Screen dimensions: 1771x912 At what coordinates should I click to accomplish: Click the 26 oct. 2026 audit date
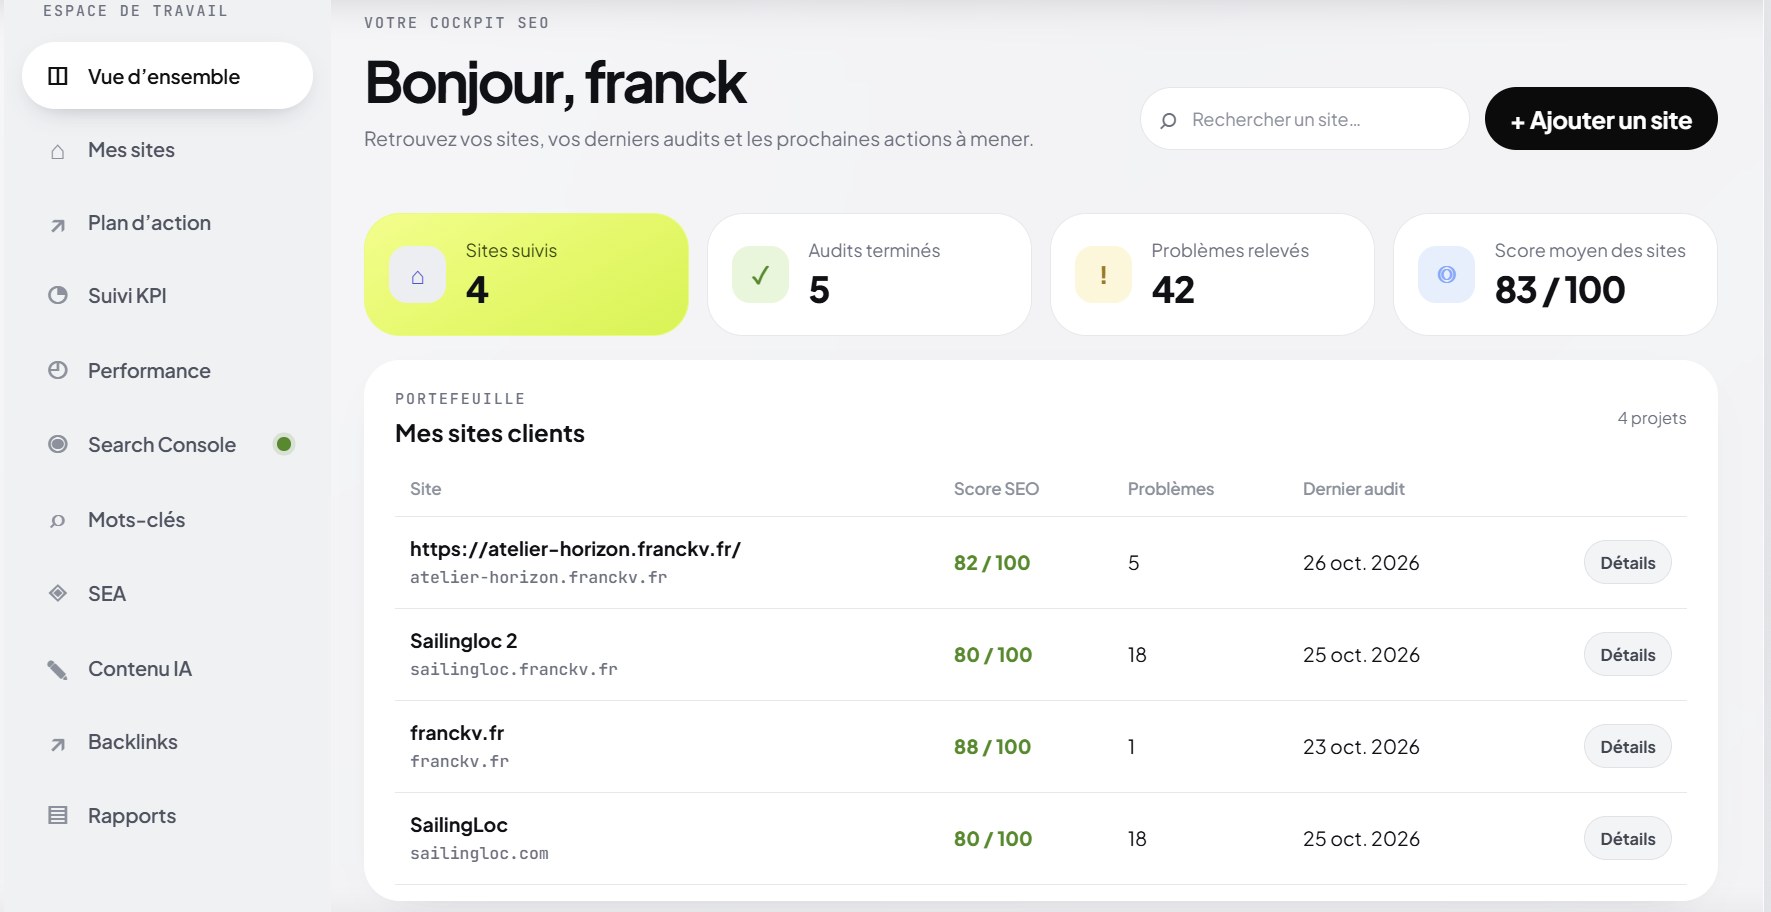pyautogui.click(x=1361, y=563)
